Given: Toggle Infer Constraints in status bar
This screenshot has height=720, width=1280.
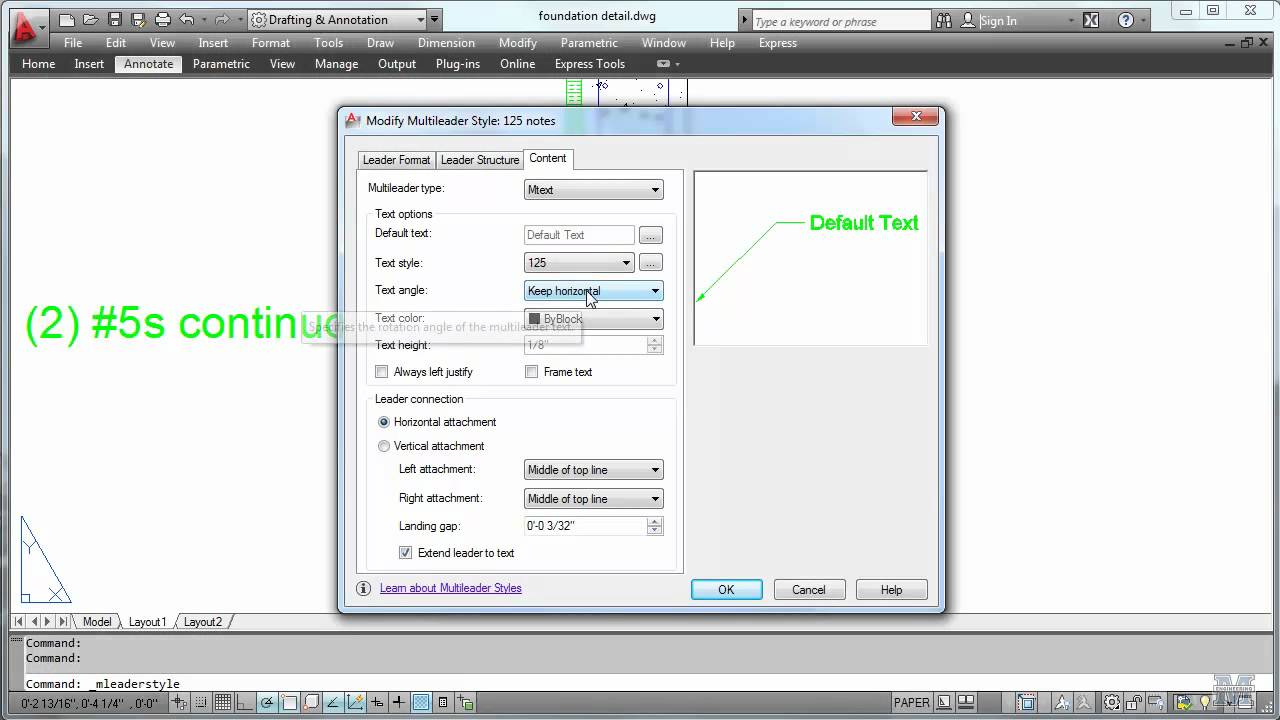Looking at the screenshot, I should [179, 702].
